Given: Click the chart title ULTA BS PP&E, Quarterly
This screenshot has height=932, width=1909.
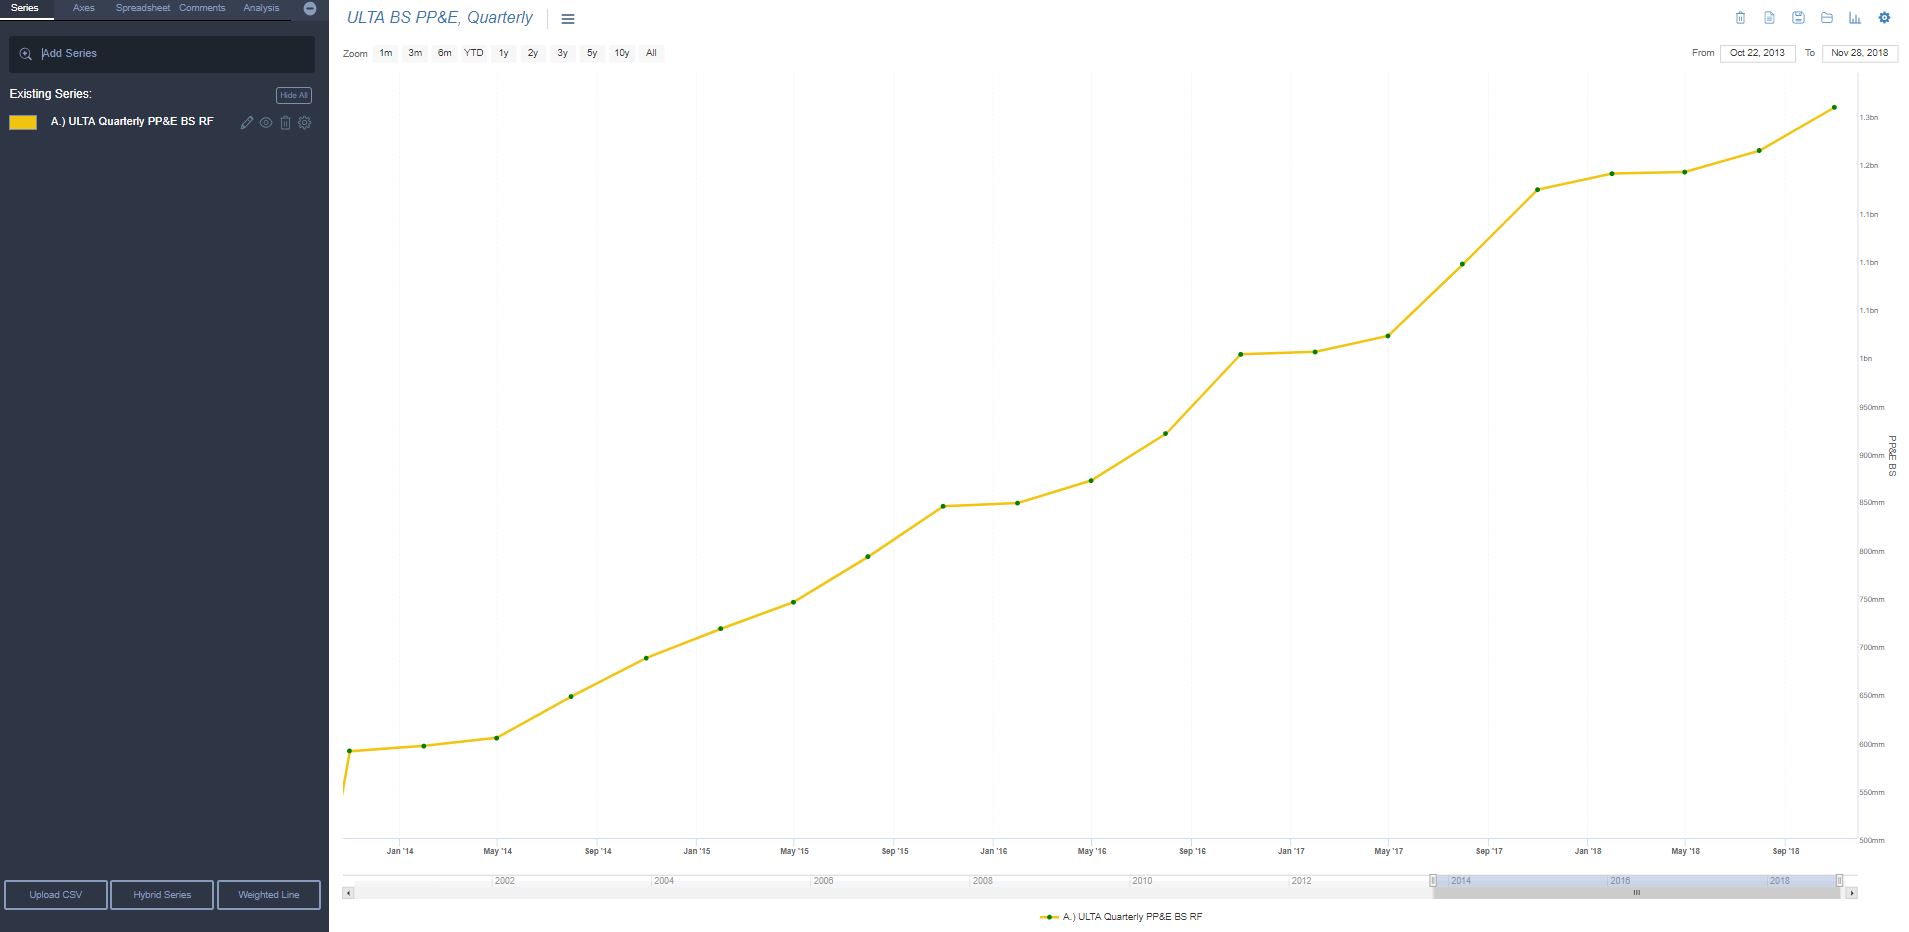Looking at the screenshot, I should coord(440,18).
